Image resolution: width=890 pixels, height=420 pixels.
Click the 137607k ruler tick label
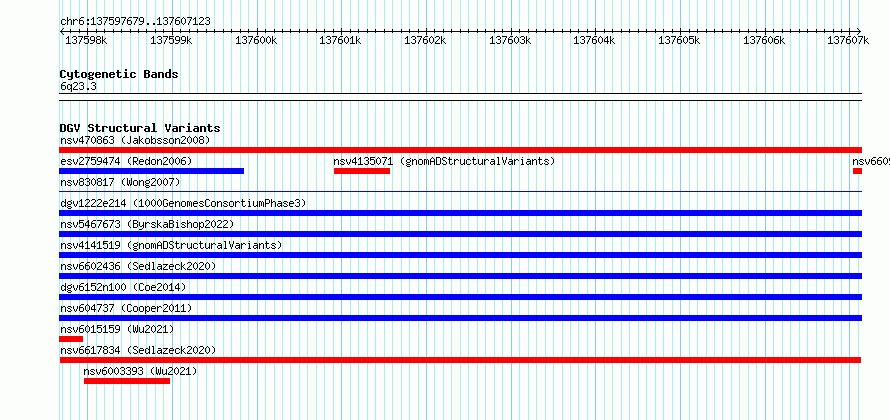[848, 40]
